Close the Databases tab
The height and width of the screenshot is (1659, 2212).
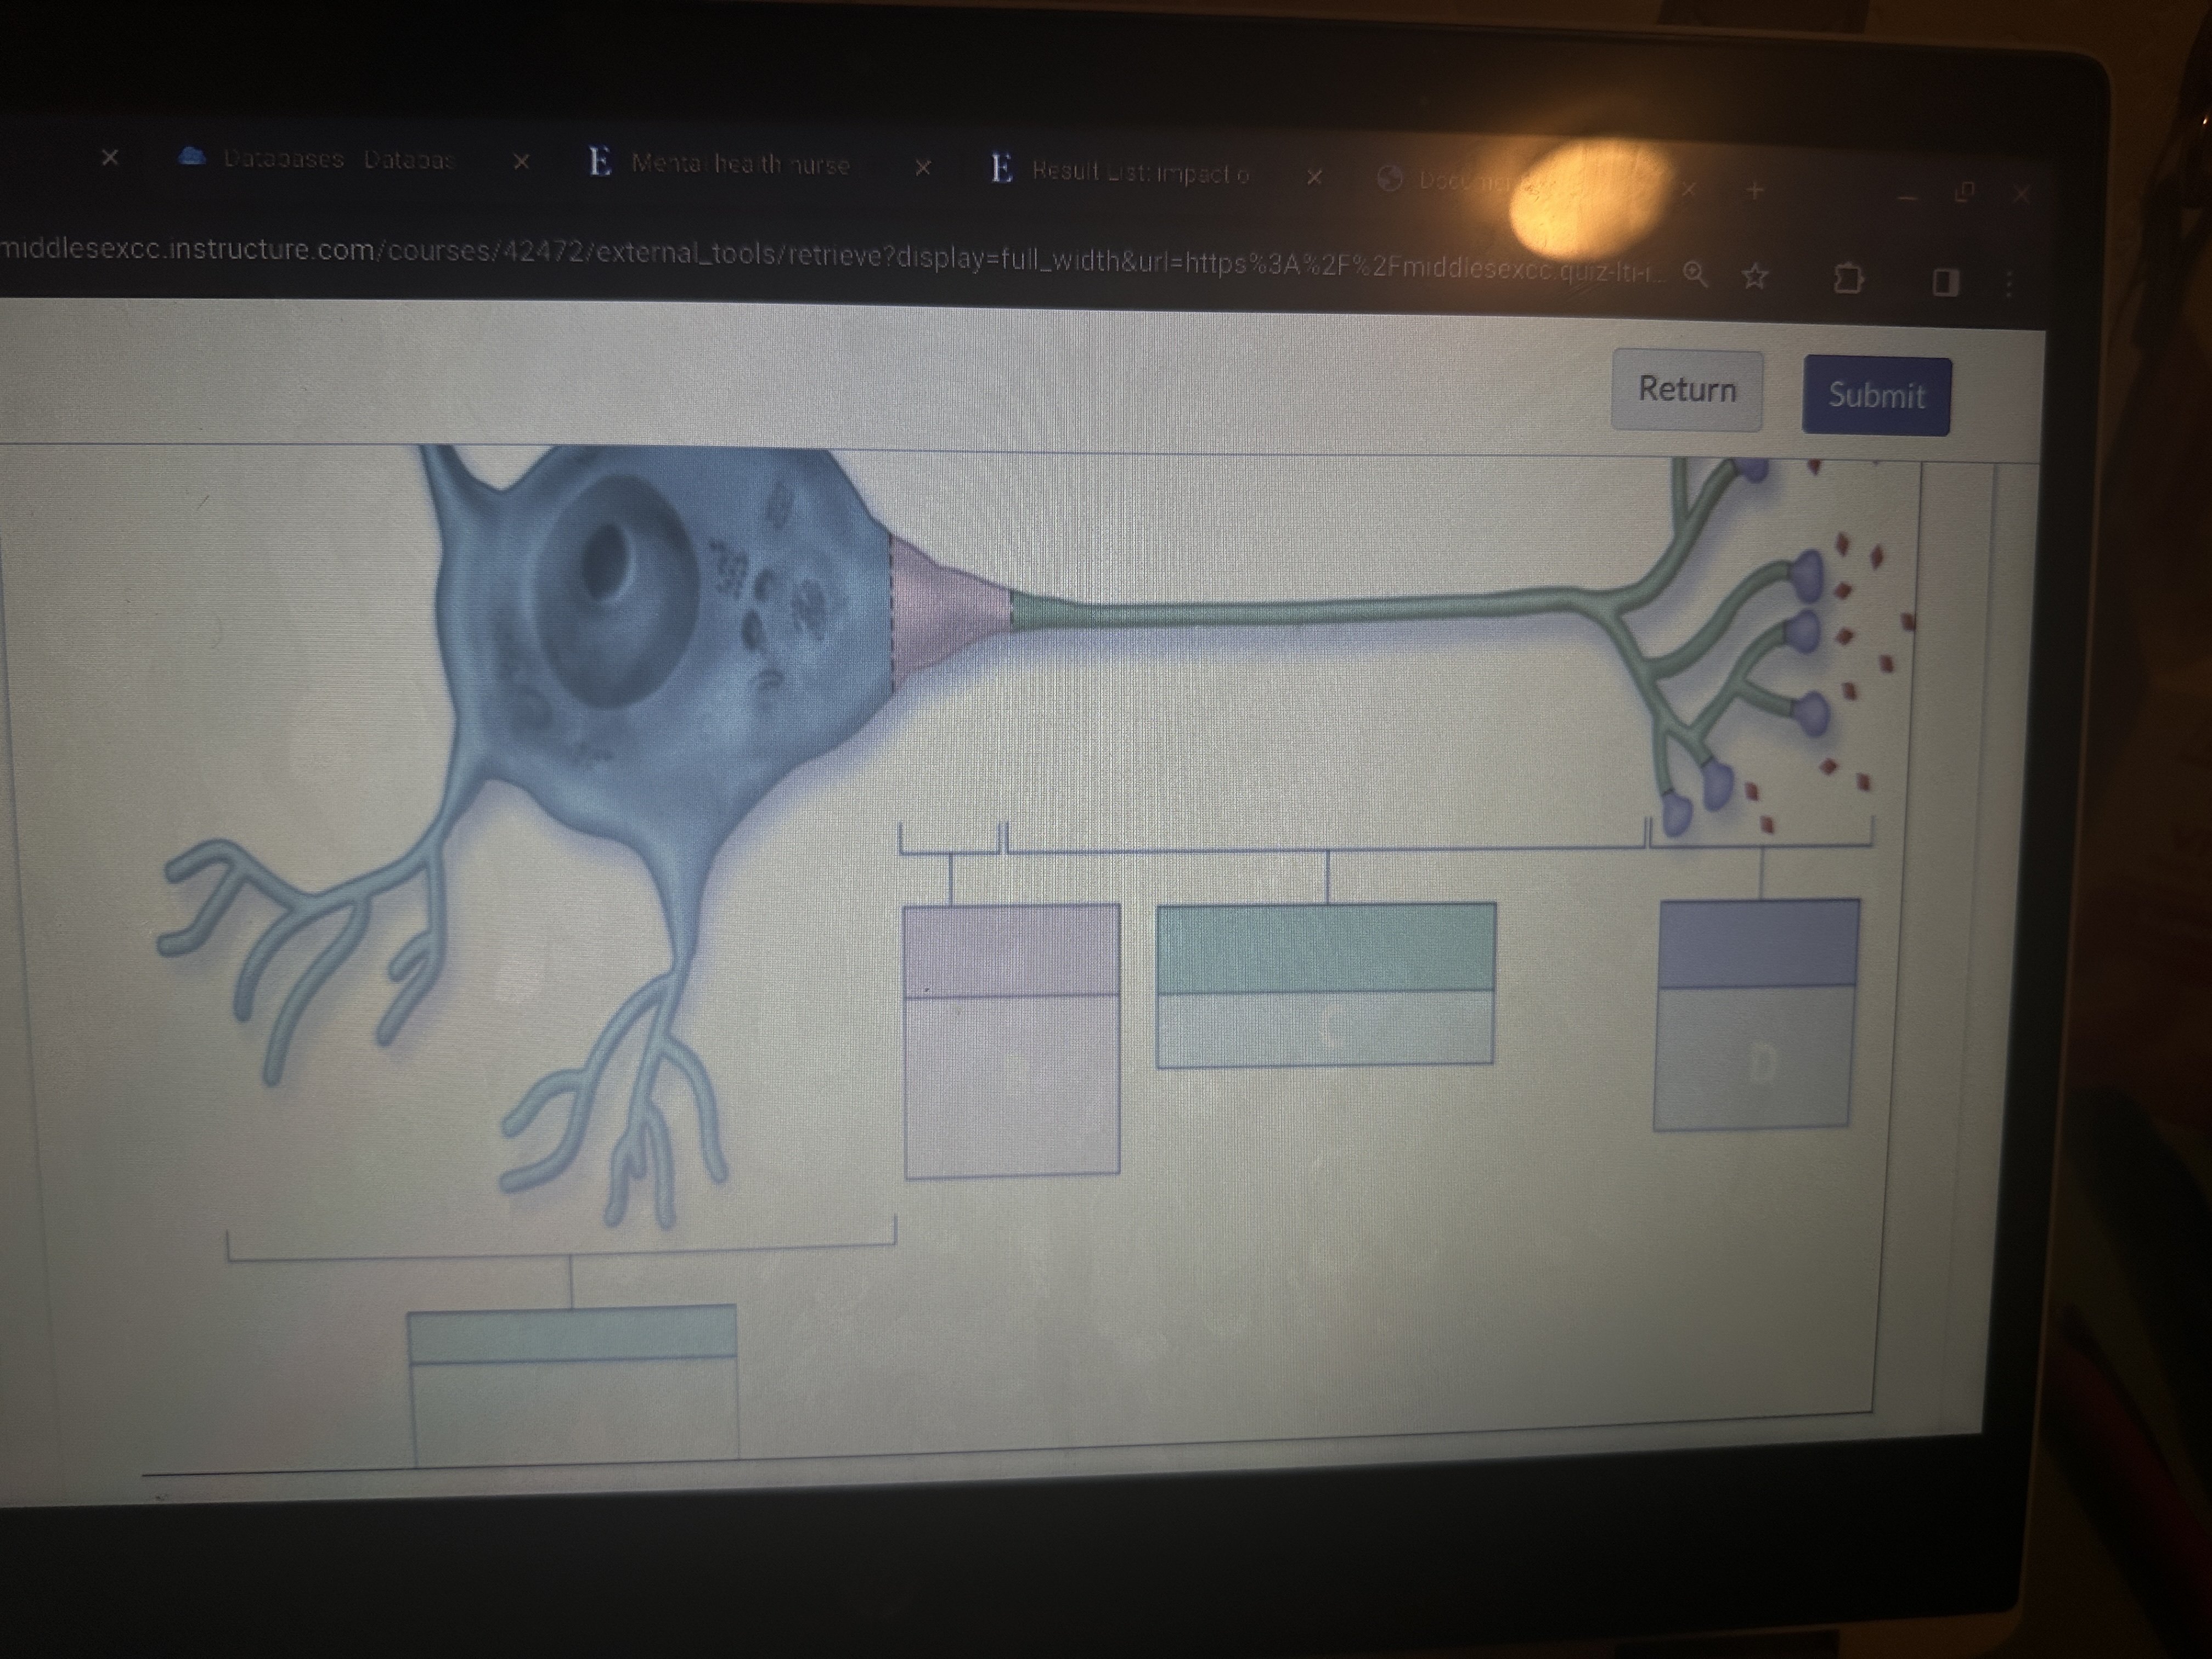pos(521,161)
